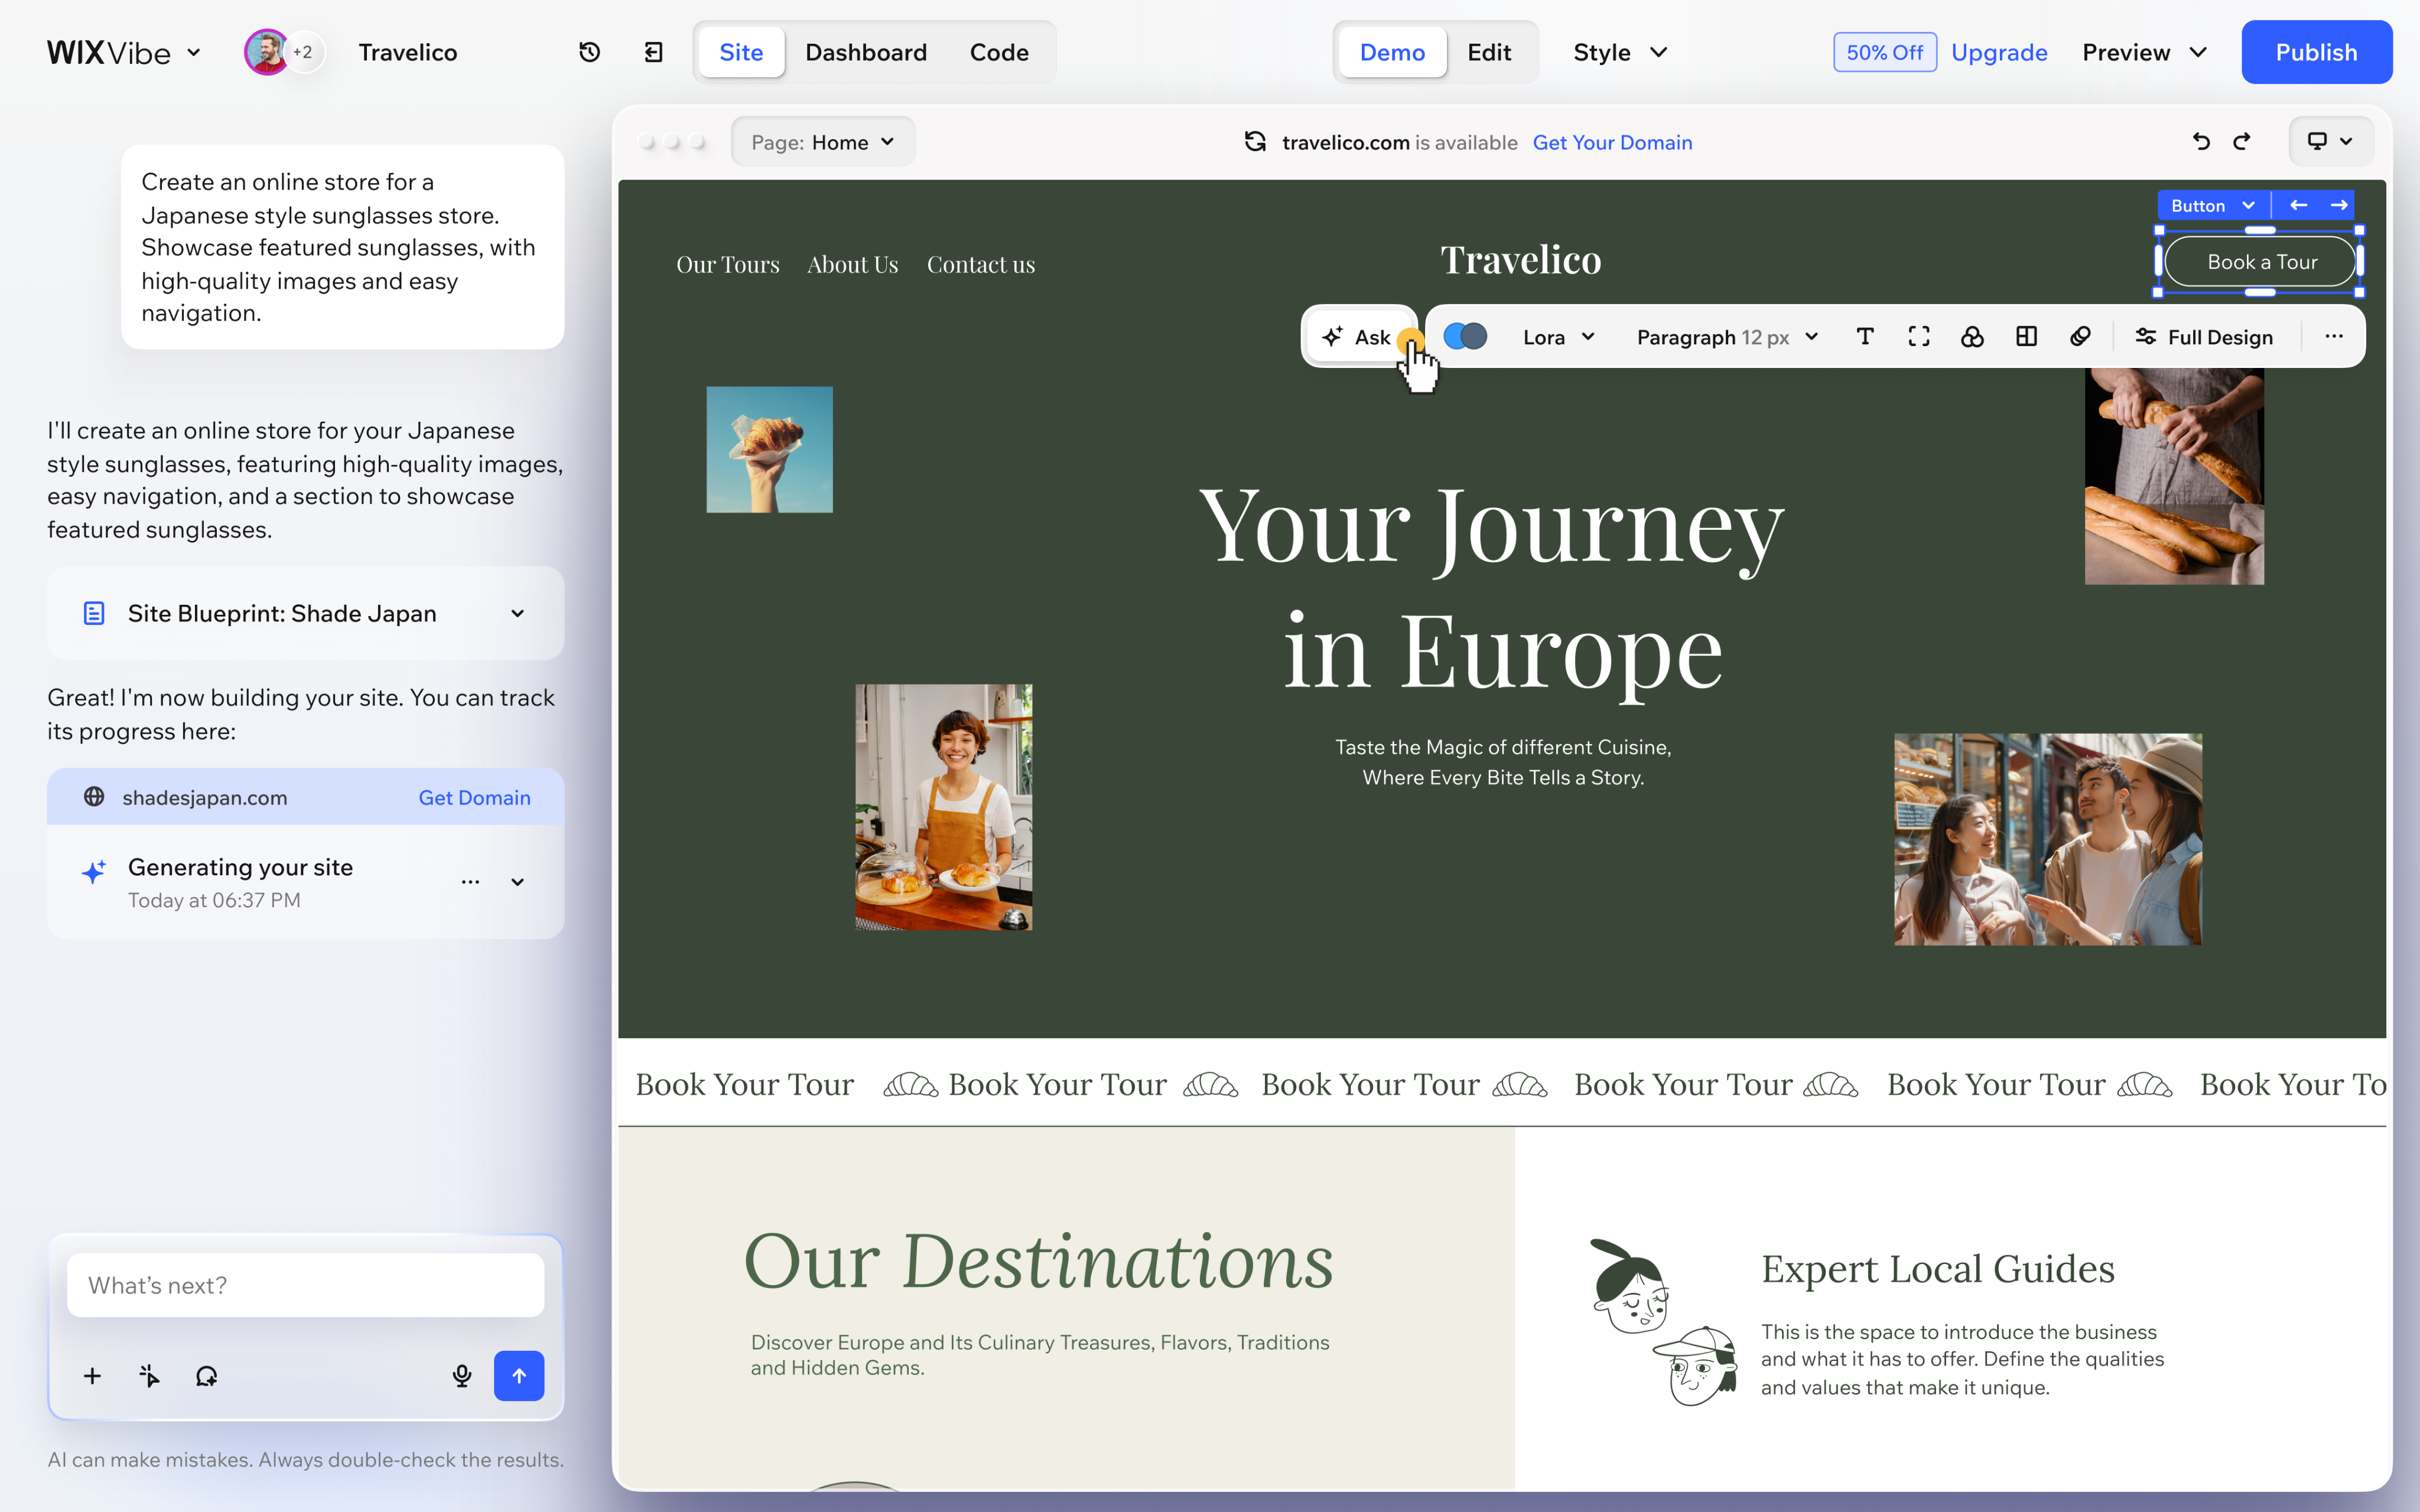Click the plus attach icon in the chat
The width and height of the screenshot is (2420, 1512).
[92, 1376]
